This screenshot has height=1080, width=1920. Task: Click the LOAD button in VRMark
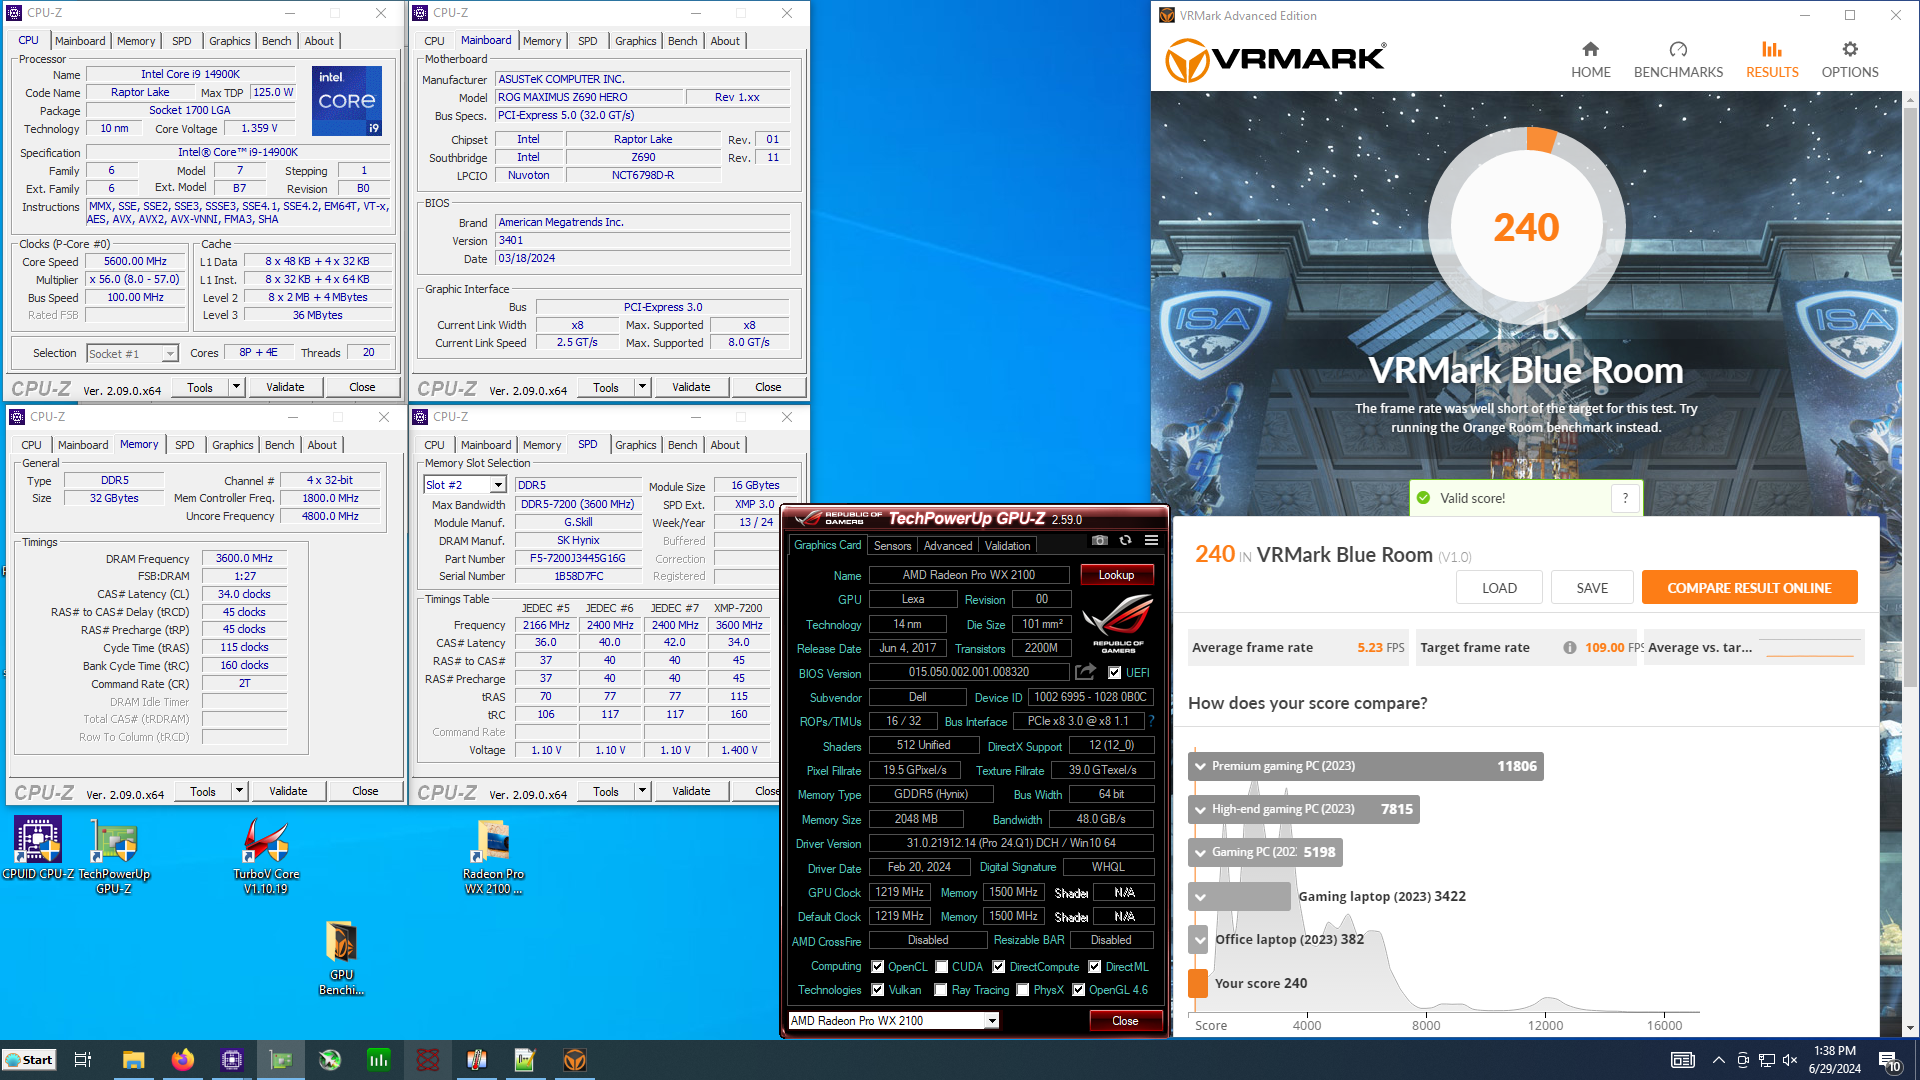pos(1499,588)
